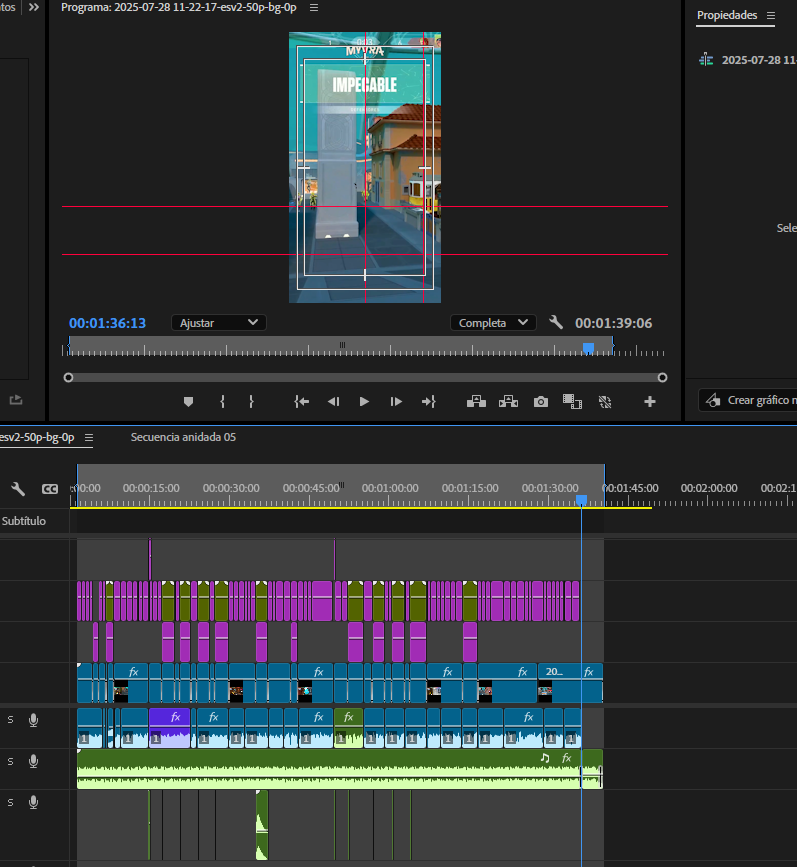Go to In point button
The height and width of the screenshot is (867, 797).
point(301,402)
